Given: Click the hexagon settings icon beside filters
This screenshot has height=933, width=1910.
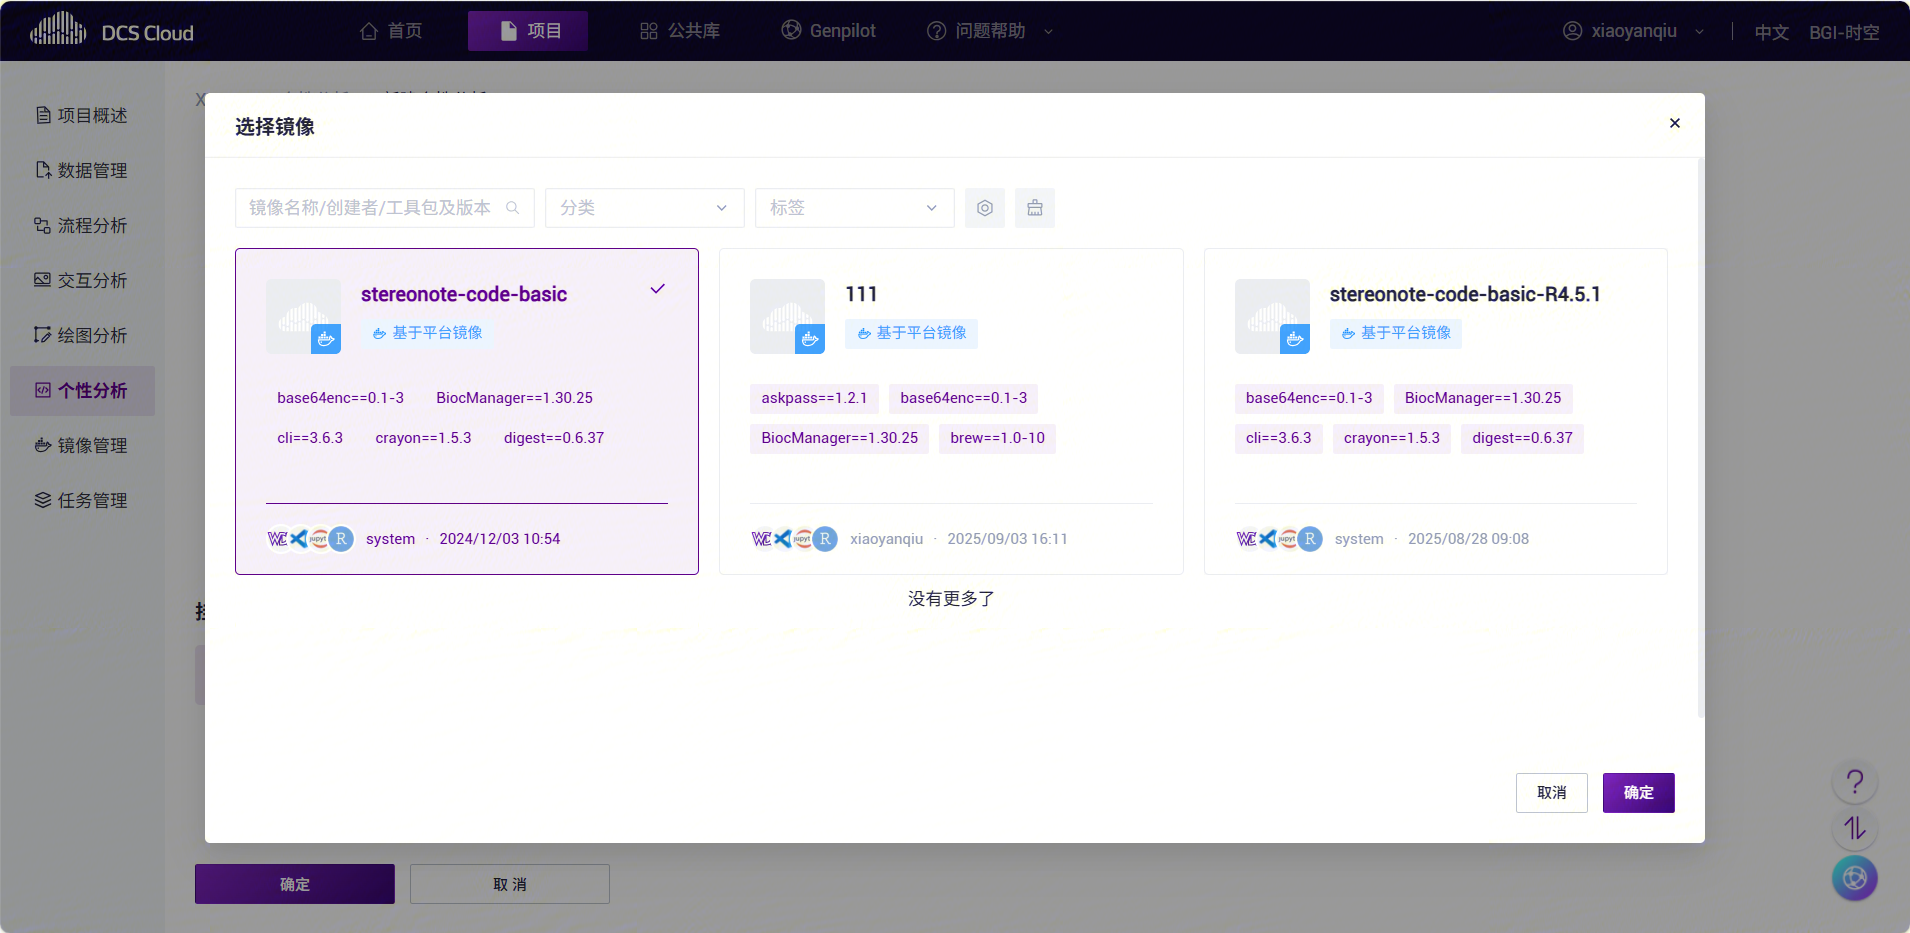Looking at the screenshot, I should (984, 208).
